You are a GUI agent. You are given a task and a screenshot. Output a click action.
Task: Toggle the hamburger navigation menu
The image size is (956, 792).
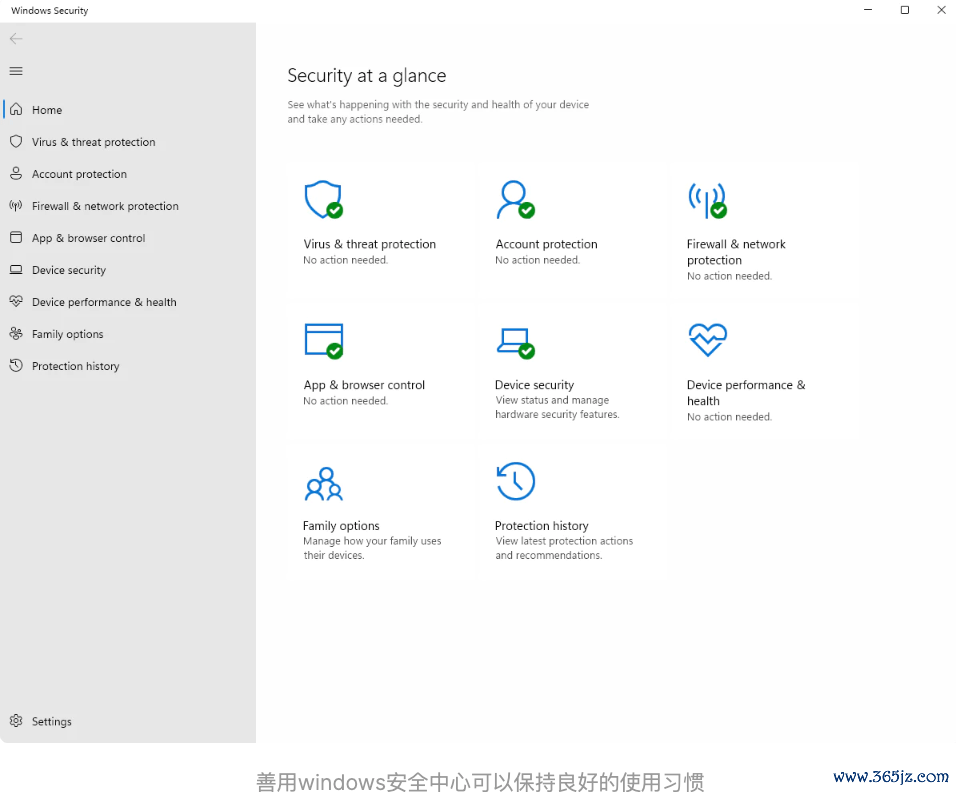point(16,71)
